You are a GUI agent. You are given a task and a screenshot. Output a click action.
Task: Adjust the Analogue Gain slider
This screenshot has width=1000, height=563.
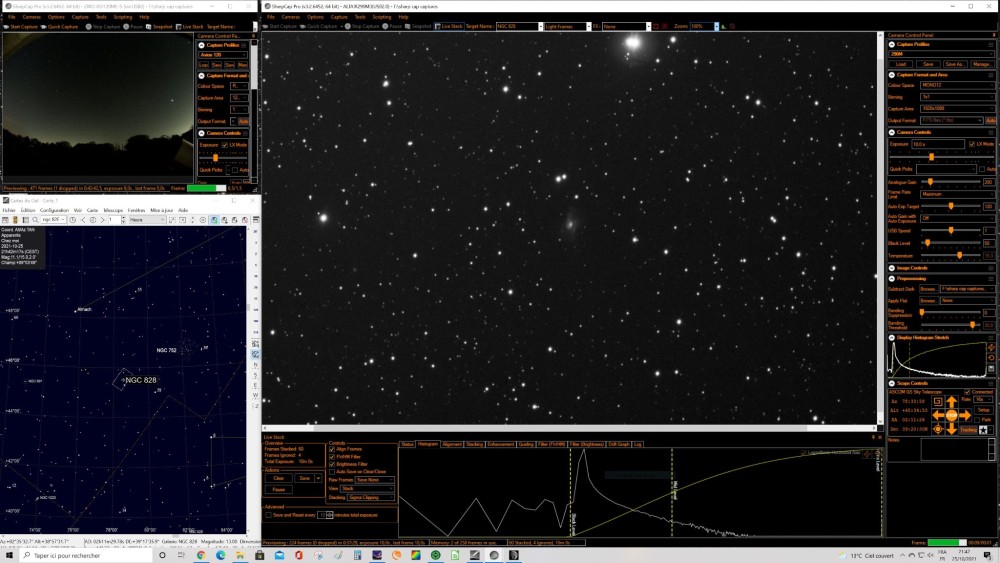tap(950, 182)
